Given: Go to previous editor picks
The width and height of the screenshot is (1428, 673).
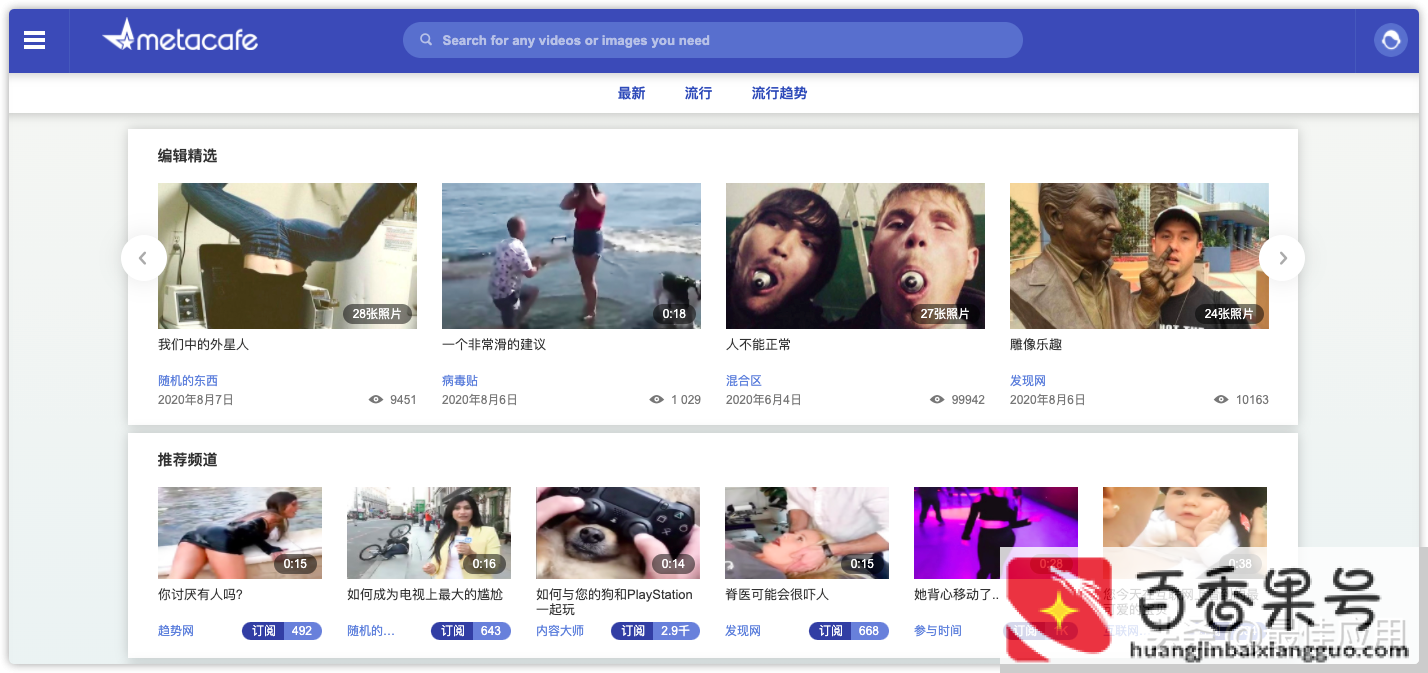Looking at the screenshot, I should [x=143, y=258].
